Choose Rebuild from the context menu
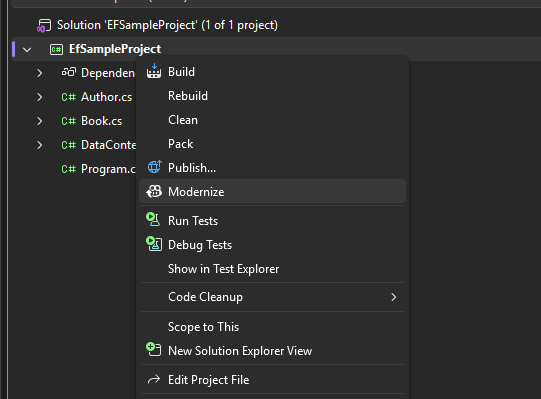This screenshot has height=399, width=541. click(272, 96)
